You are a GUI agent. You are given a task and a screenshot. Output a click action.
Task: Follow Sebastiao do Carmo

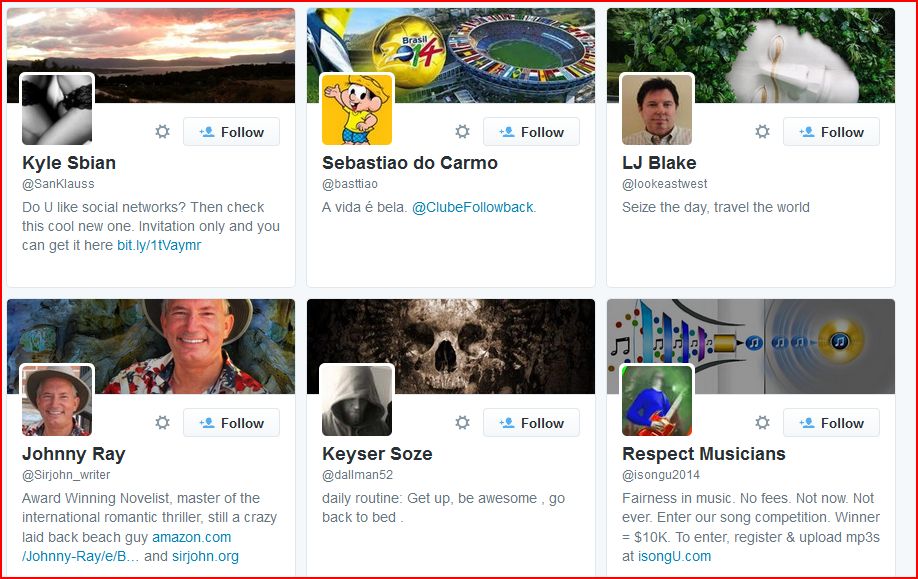(531, 132)
